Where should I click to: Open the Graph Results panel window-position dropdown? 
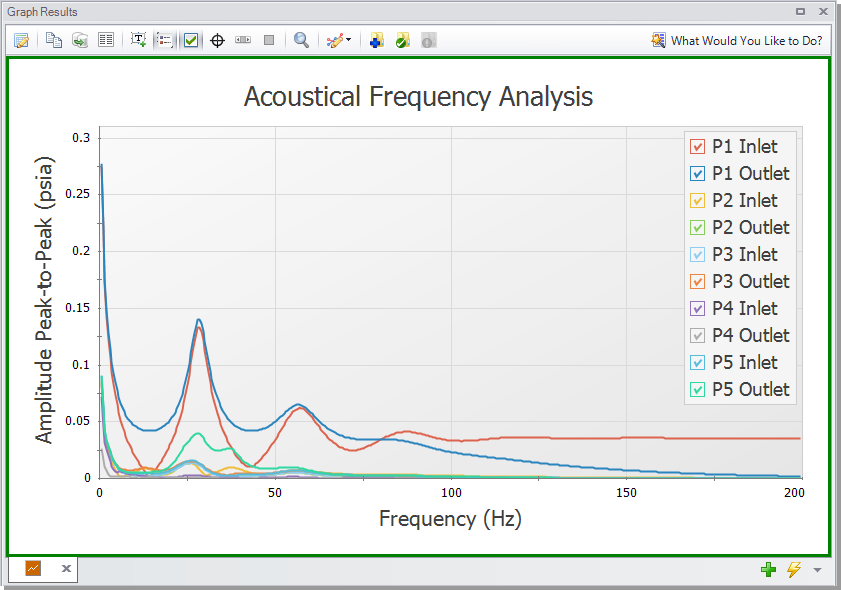pos(800,12)
